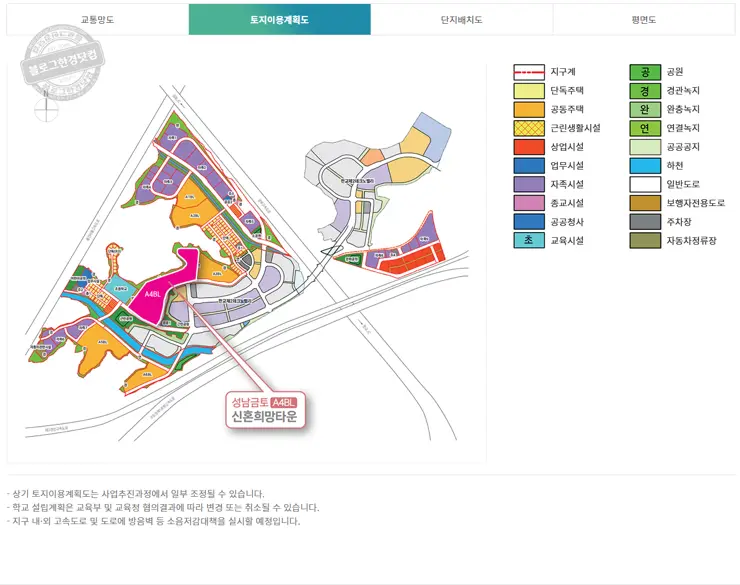Viewport: 740px width, 585px height.
Task: Select the 토지이용계획도 tab
Action: coord(280,19)
